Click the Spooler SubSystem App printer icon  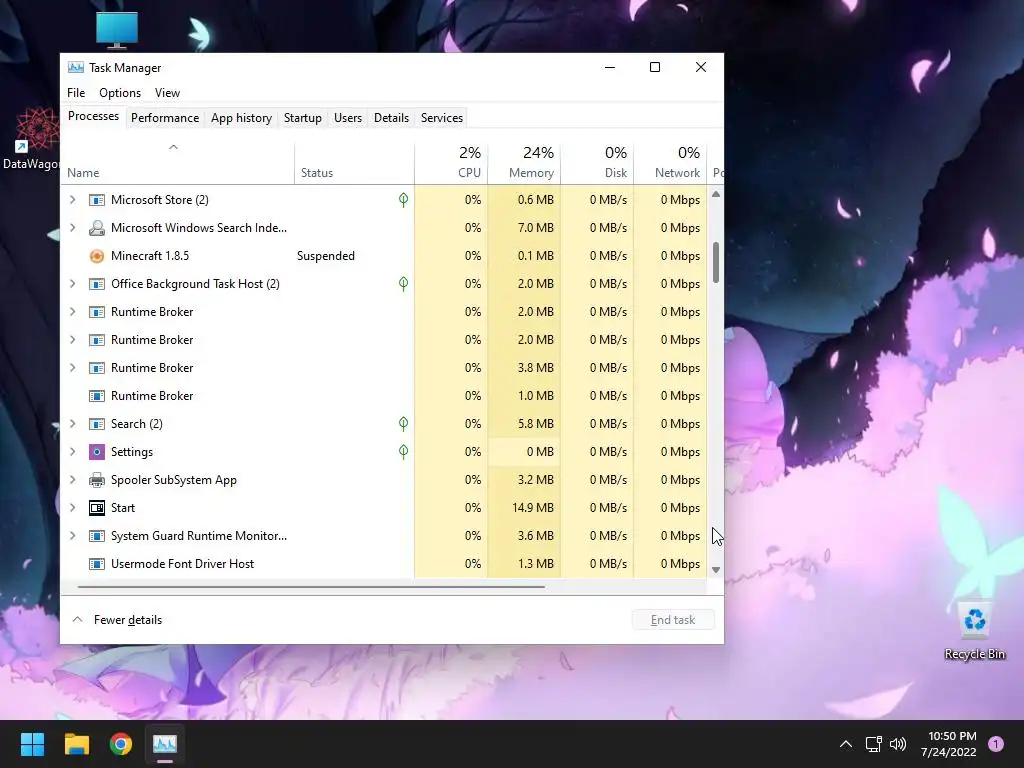tap(97, 480)
